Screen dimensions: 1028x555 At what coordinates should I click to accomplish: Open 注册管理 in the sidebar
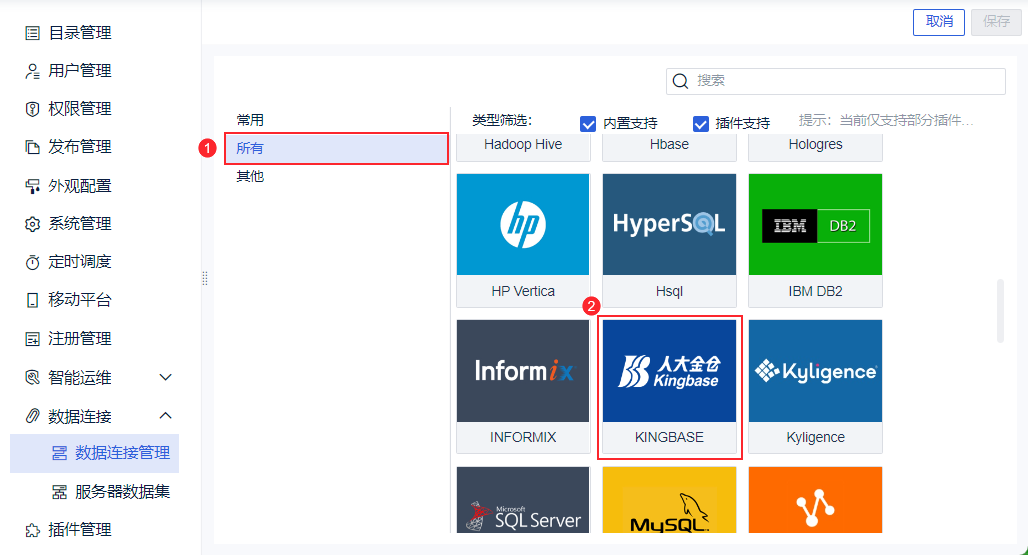(80, 339)
